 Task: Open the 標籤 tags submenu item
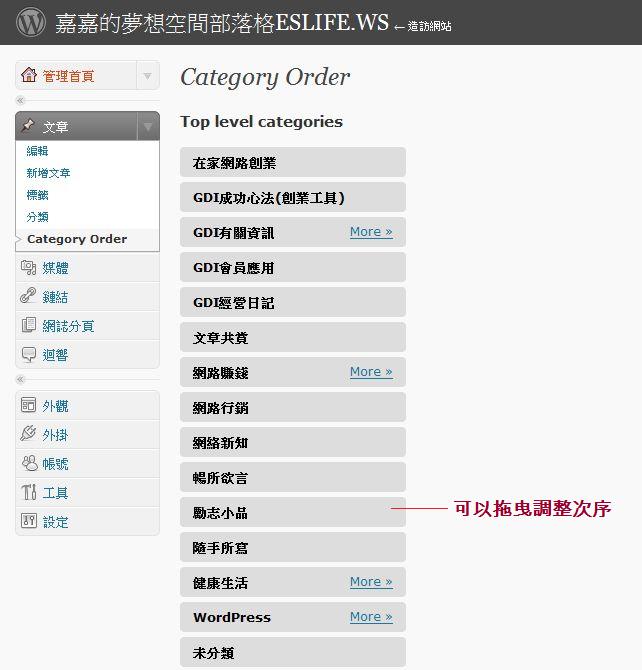(x=38, y=195)
